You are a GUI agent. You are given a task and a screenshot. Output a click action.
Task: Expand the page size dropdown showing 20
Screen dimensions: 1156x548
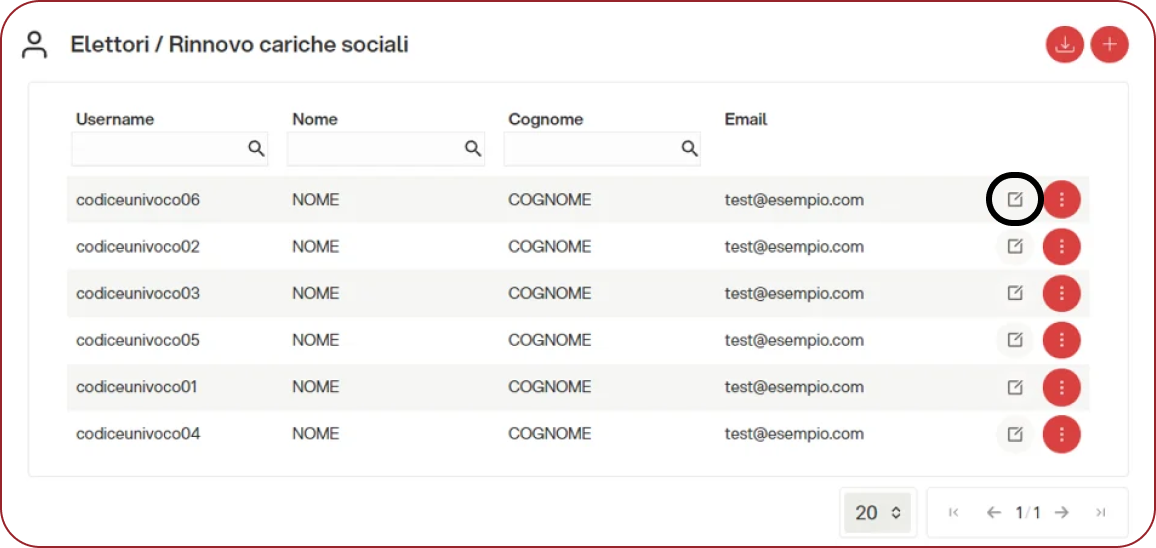[879, 513]
